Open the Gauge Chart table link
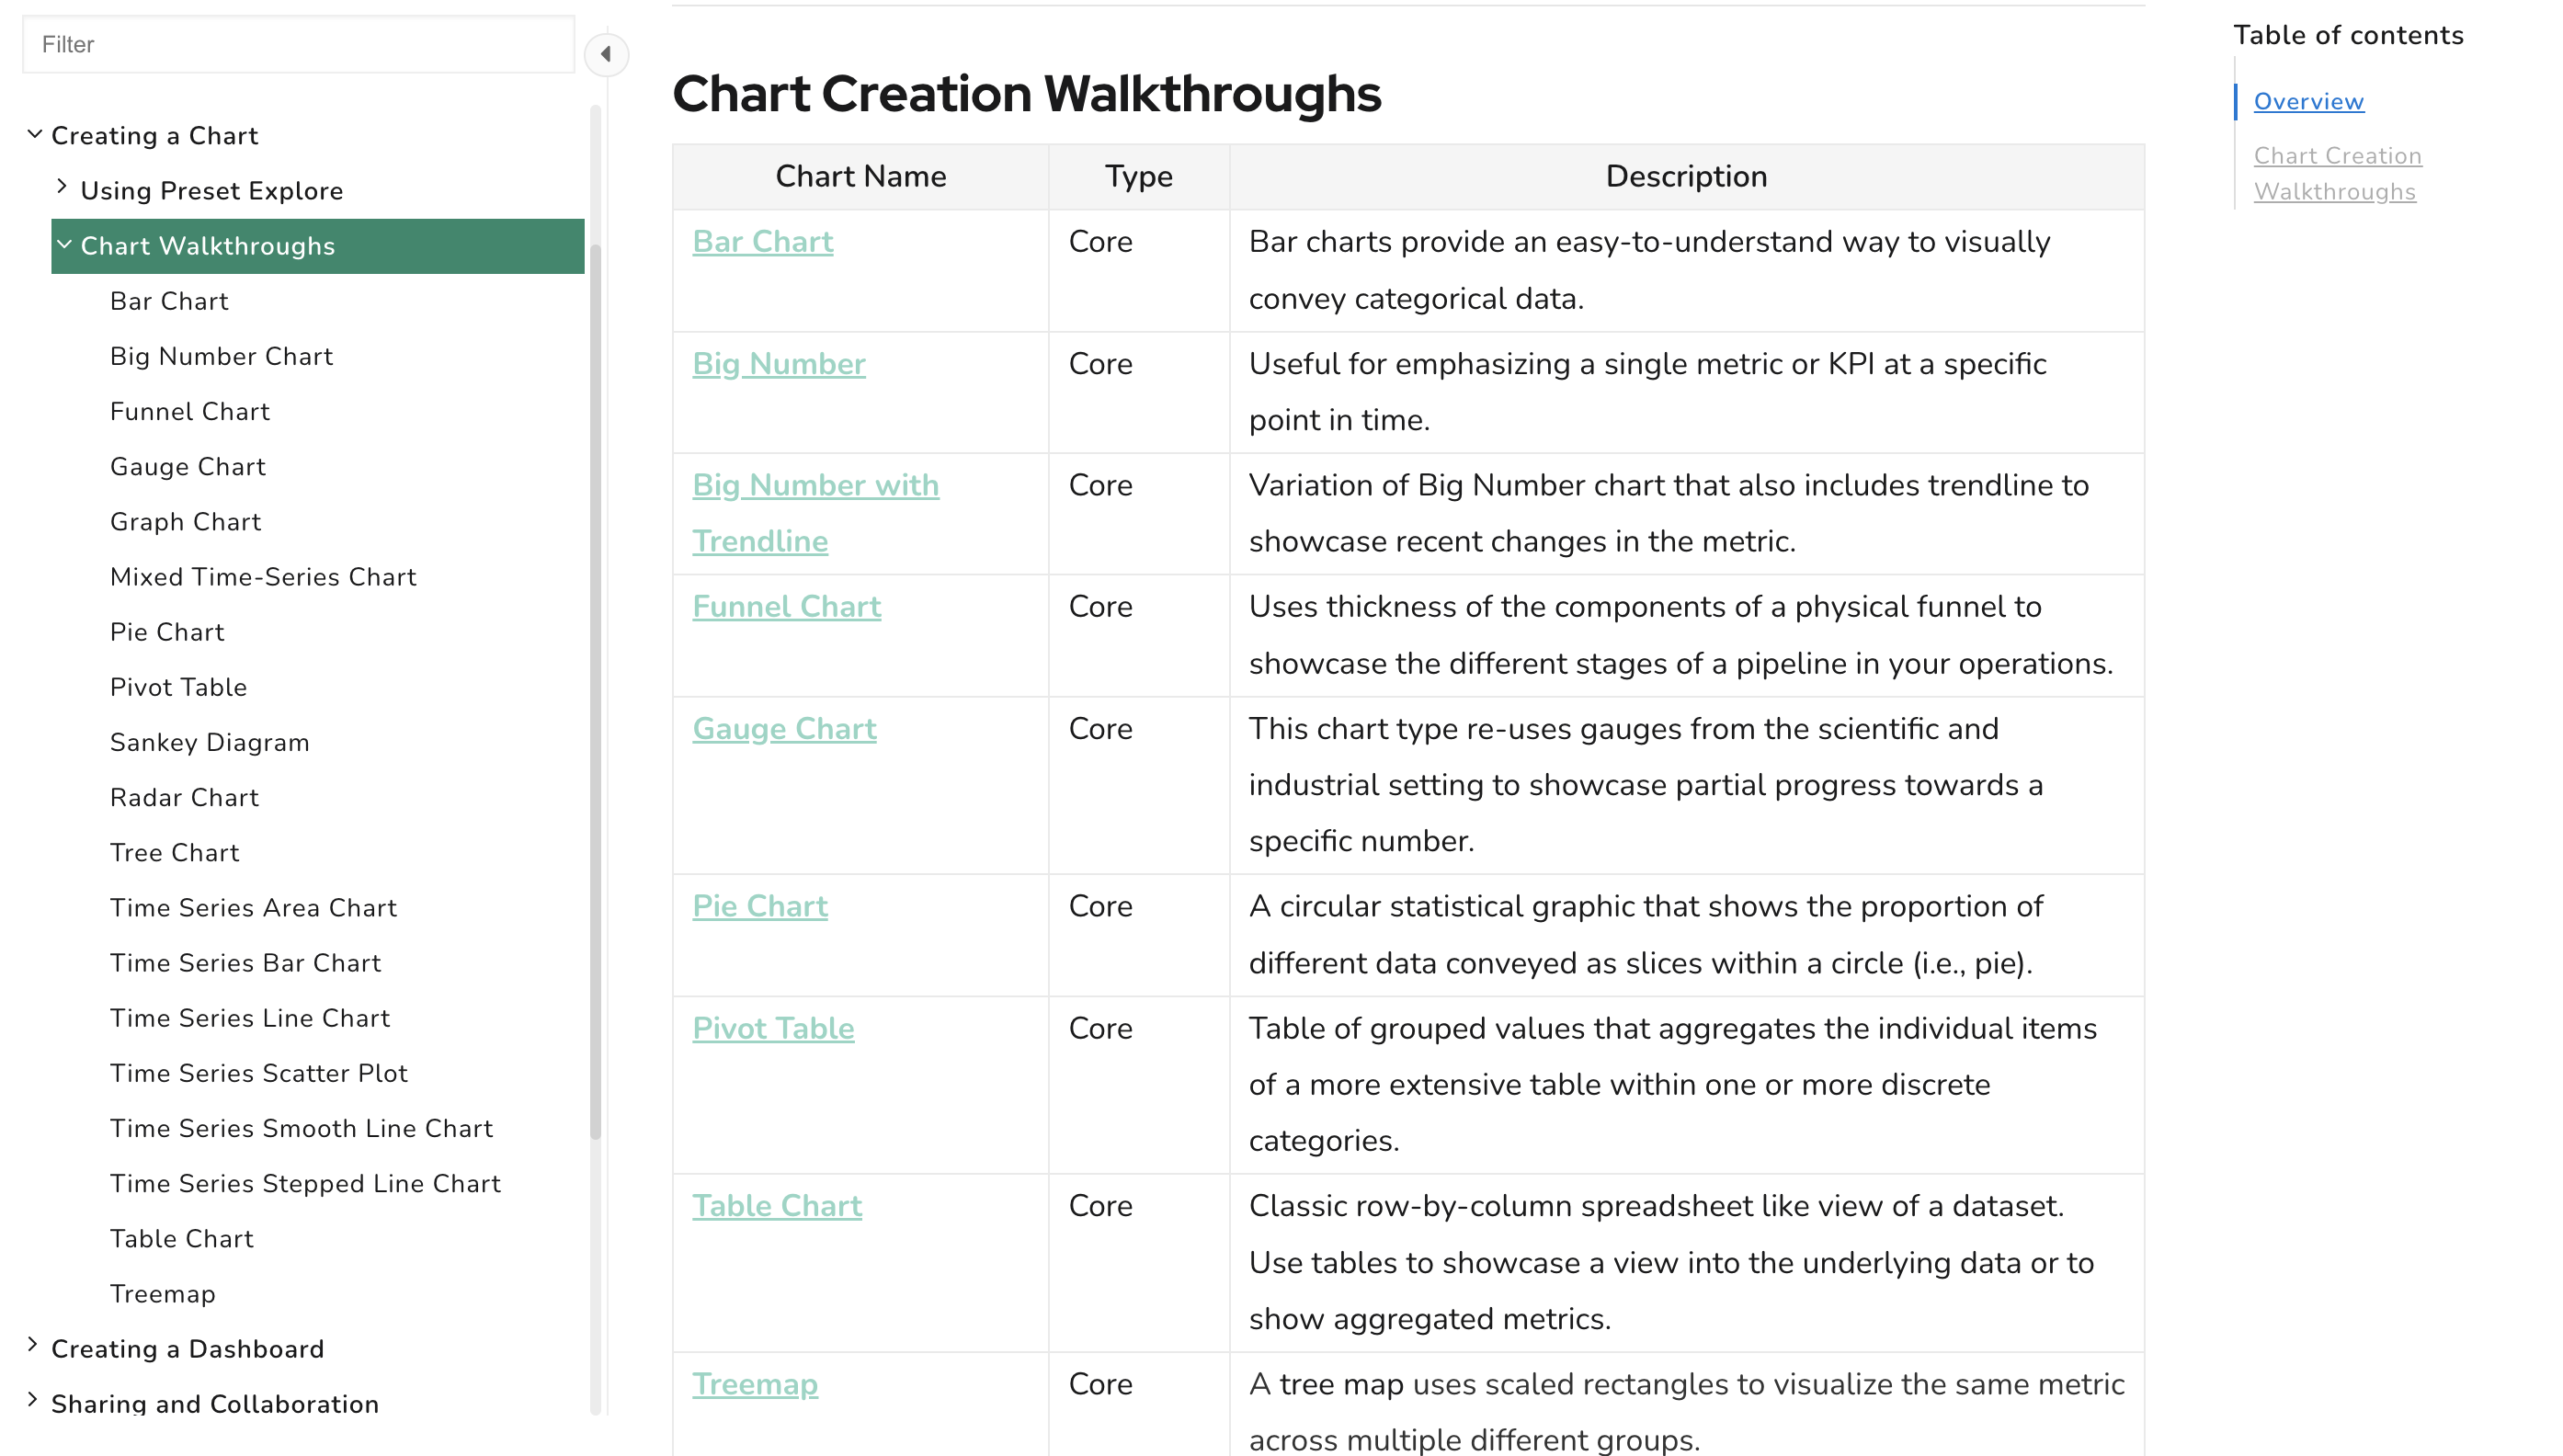Viewport: 2563px width, 1456px height. 784,729
